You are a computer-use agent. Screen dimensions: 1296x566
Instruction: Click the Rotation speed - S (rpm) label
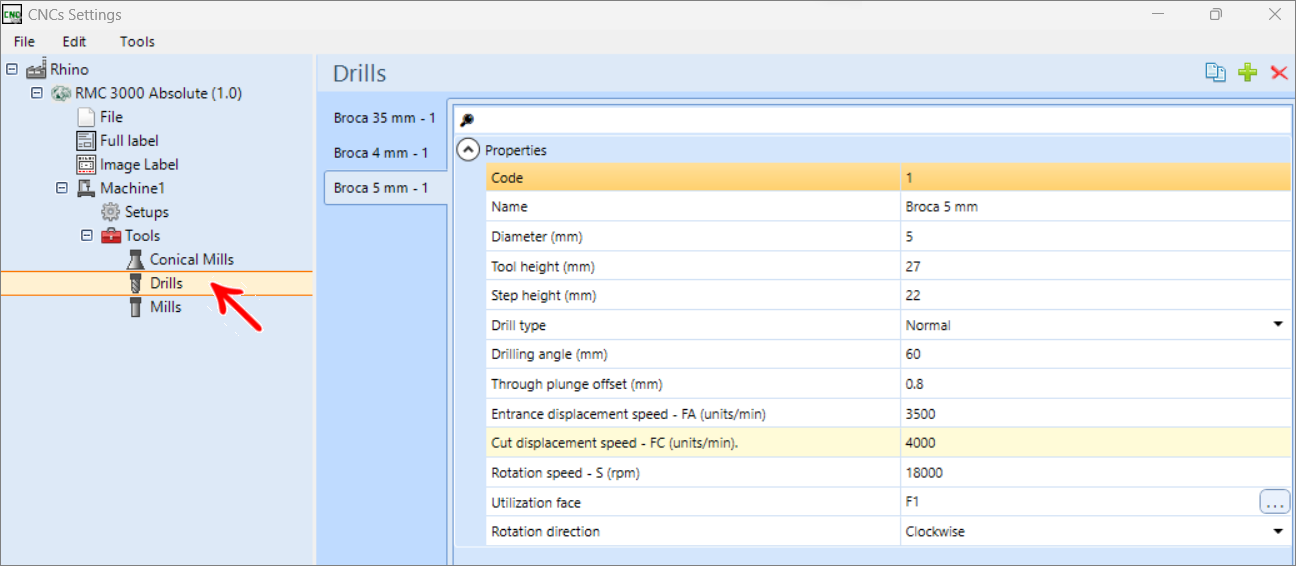point(566,473)
